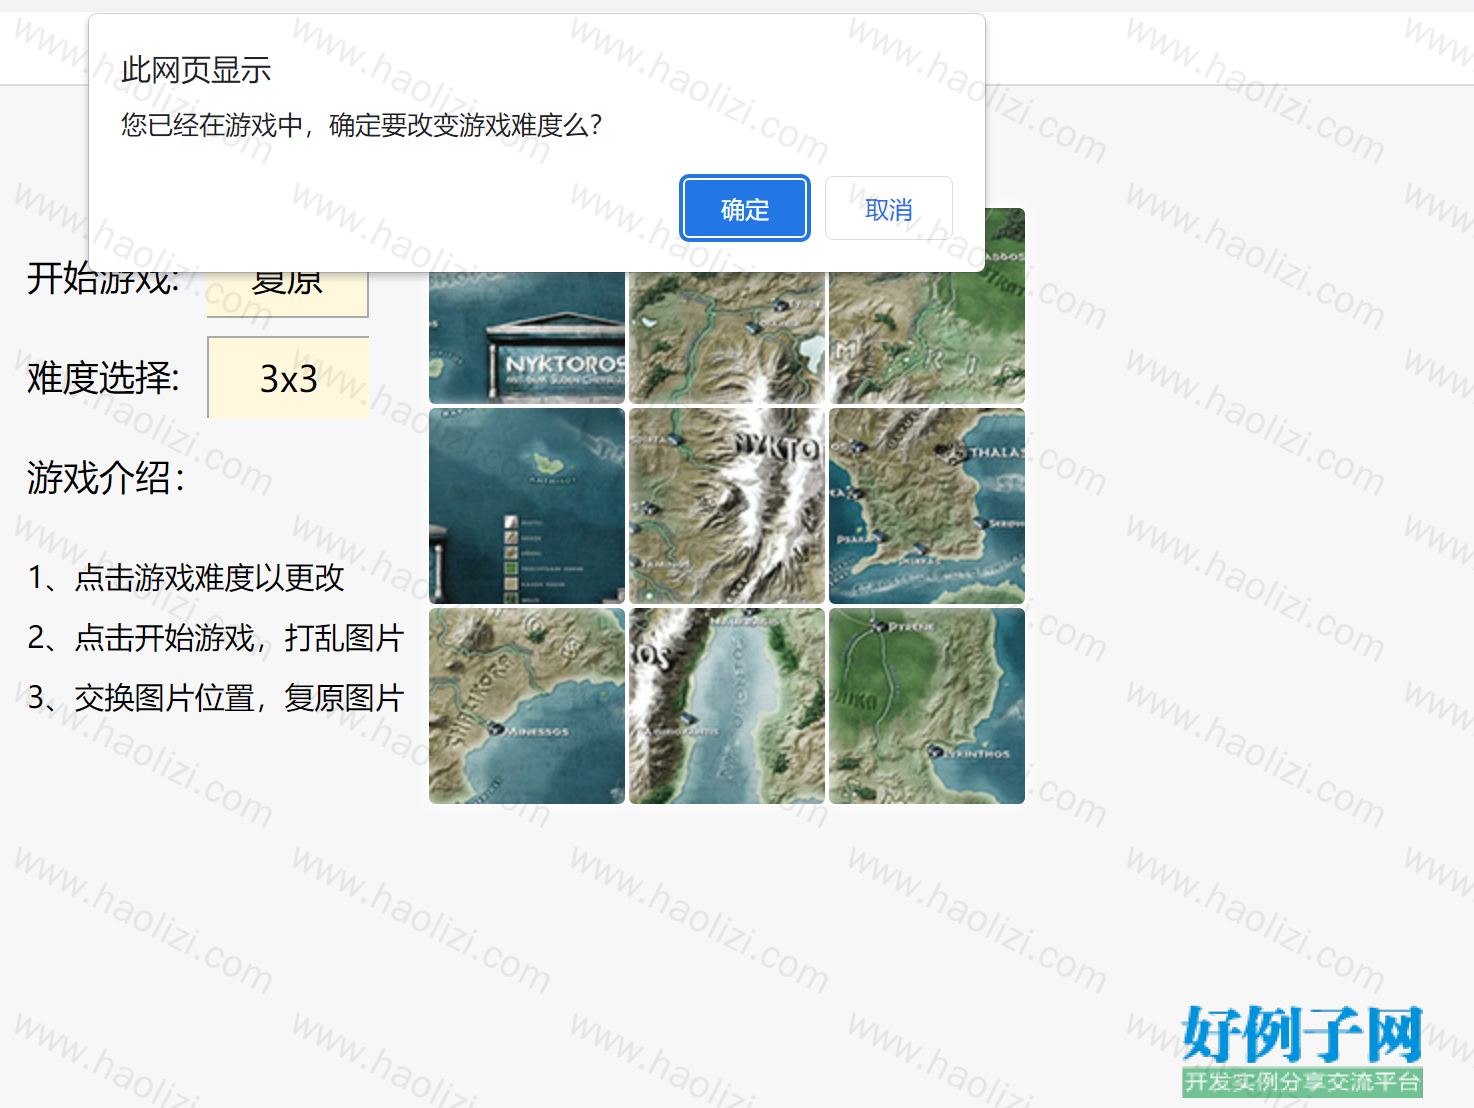Select the top-right green coast puzzle tile
Screen dimensions: 1474x1108
click(927, 306)
